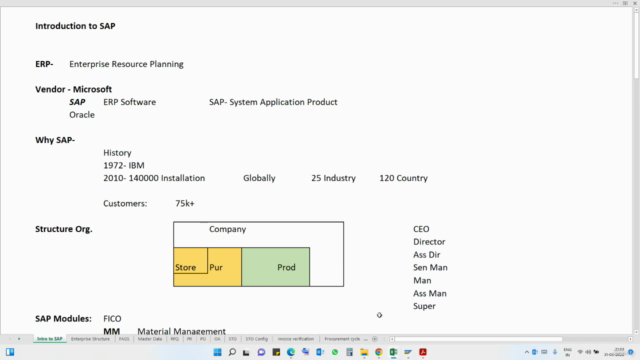Open the STO Config sheet tab
The image size is (640, 360).
[x=257, y=339]
